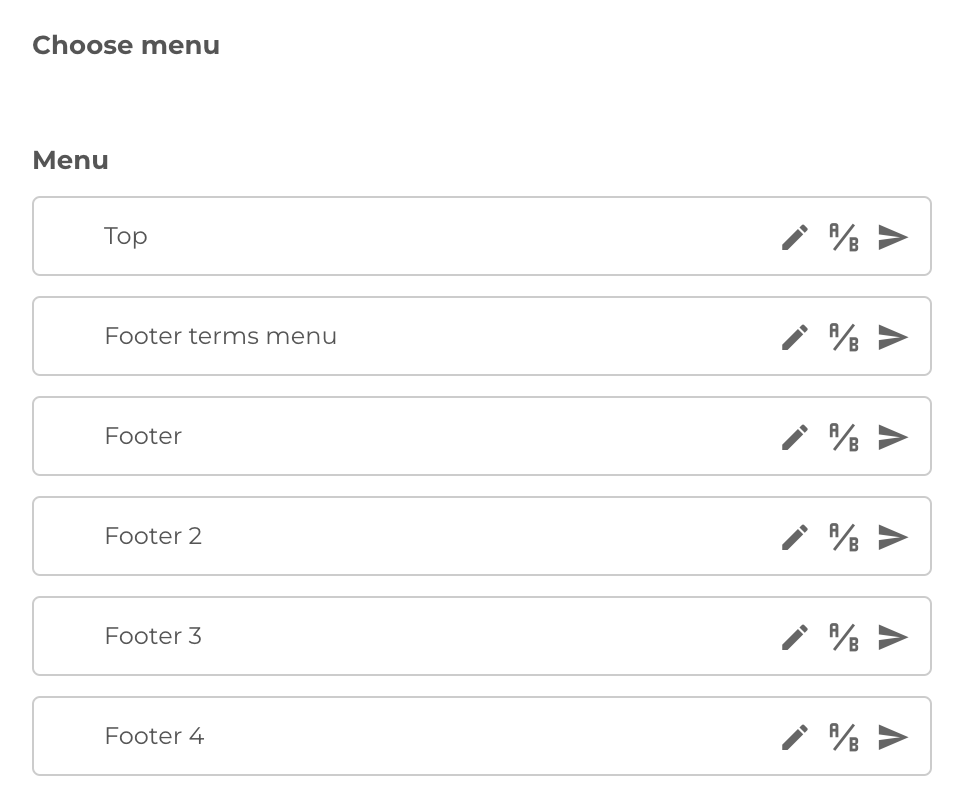Edit the Footer 4 menu

[794, 736]
